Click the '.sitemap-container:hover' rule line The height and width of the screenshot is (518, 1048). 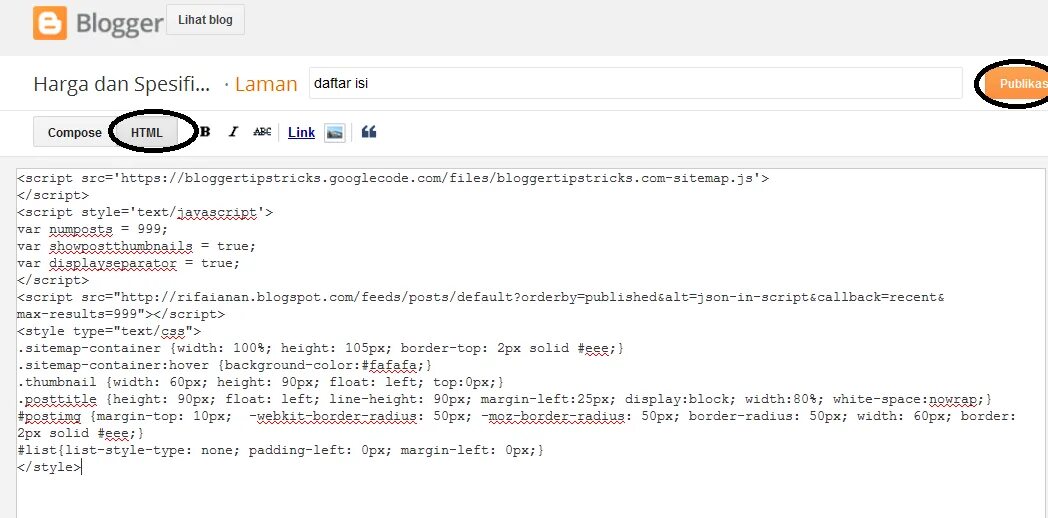click(x=225, y=365)
